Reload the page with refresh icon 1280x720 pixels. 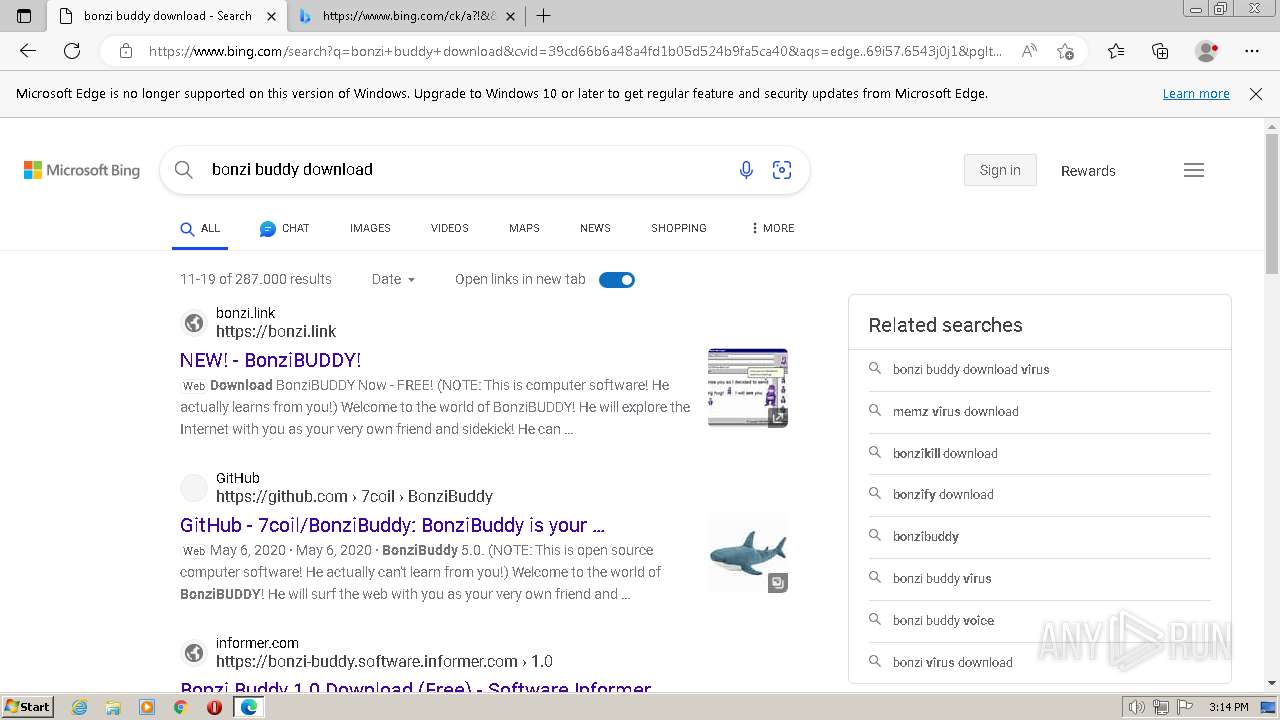[72, 51]
